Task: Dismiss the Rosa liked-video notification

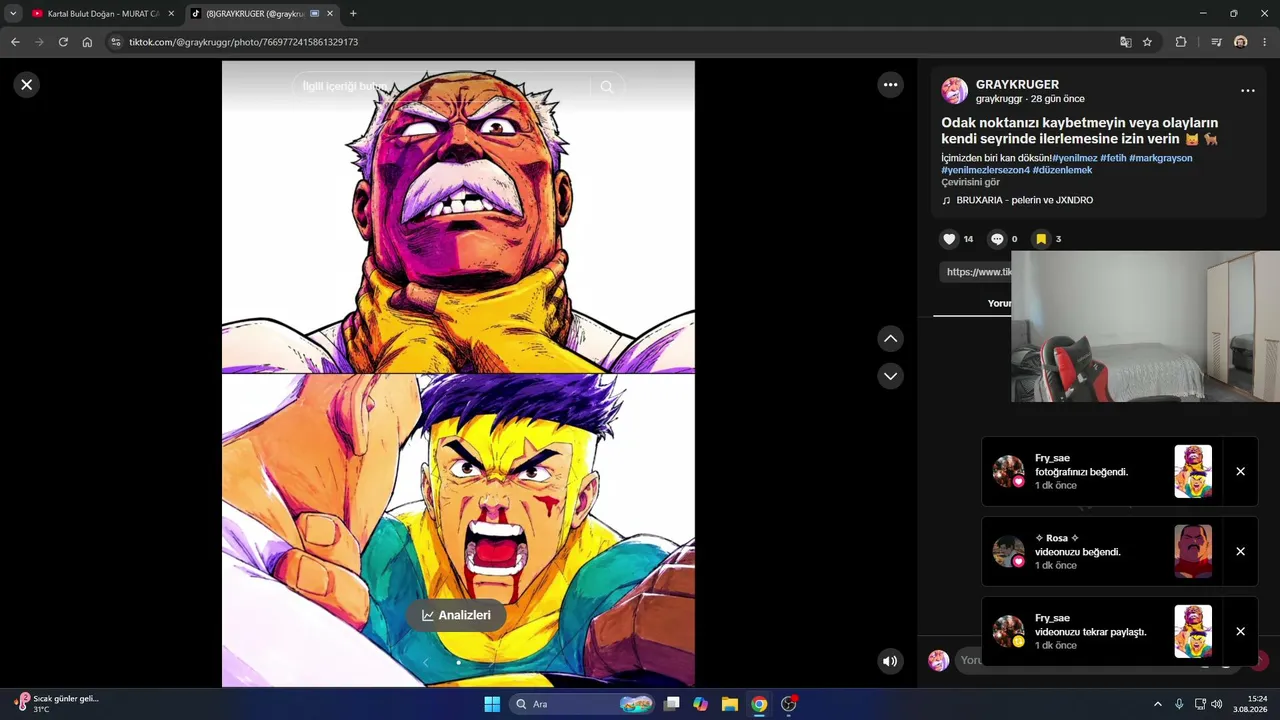Action: (x=1240, y=552)
